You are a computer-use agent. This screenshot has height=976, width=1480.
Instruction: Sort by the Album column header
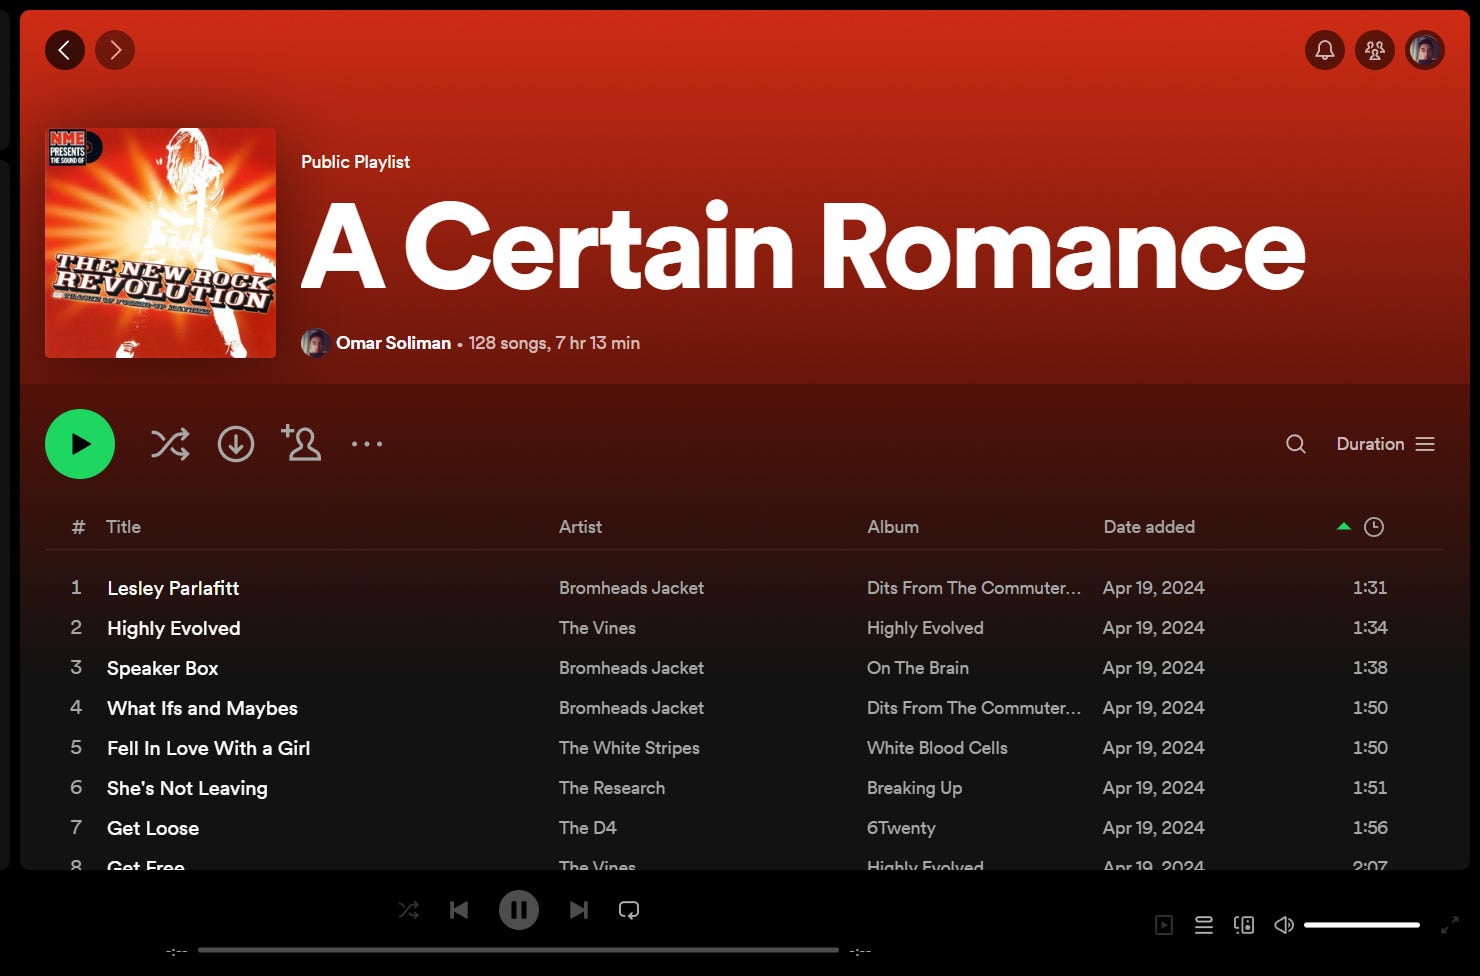click(x=893, y=527)
